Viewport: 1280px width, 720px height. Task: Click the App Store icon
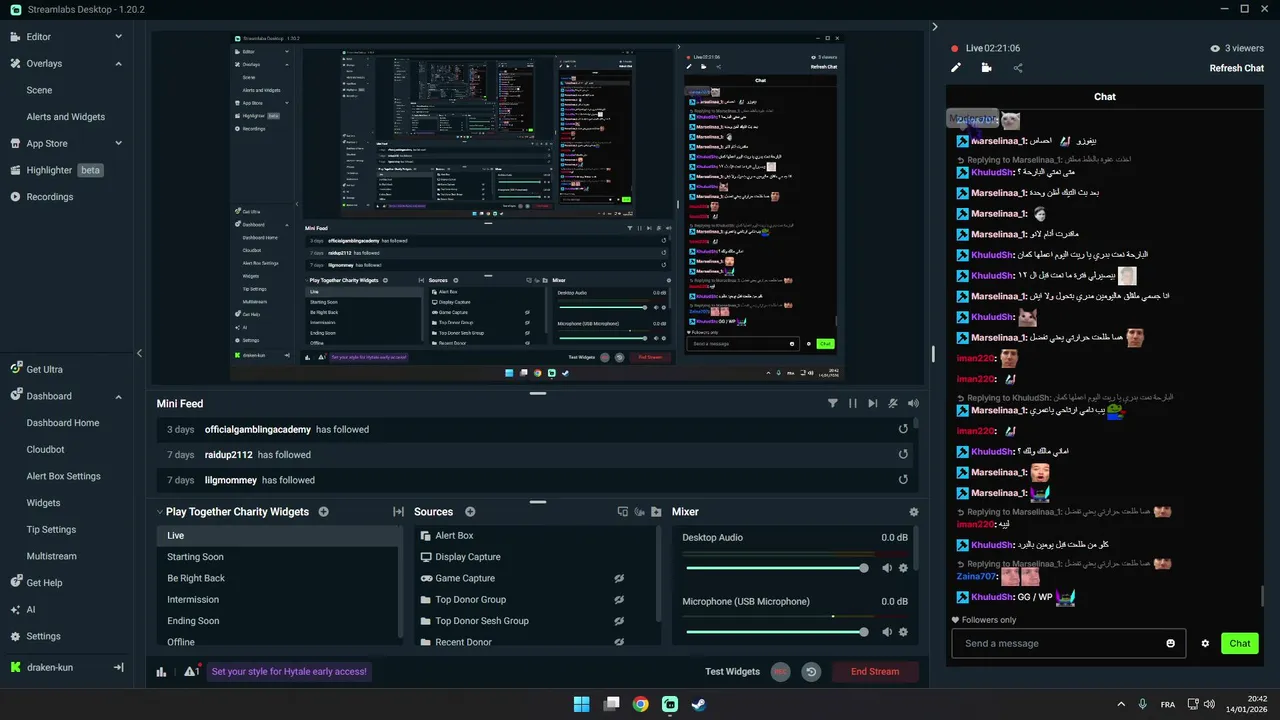[x=16, y=144]
